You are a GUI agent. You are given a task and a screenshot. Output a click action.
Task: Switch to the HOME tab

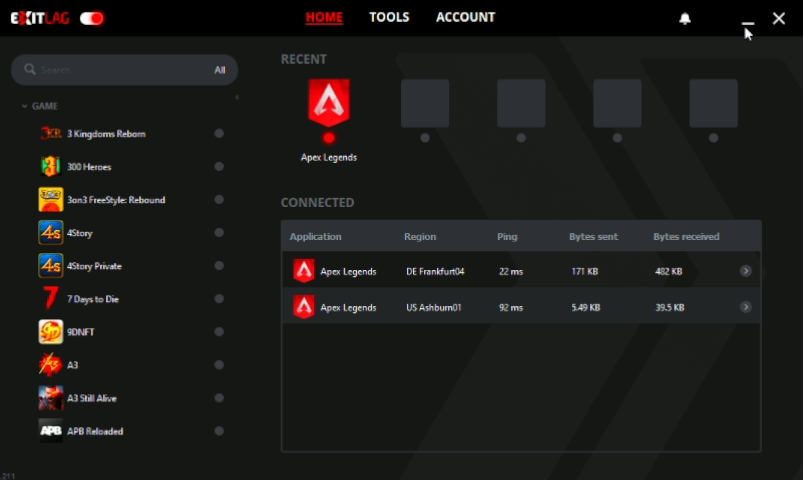coord(324,17)
